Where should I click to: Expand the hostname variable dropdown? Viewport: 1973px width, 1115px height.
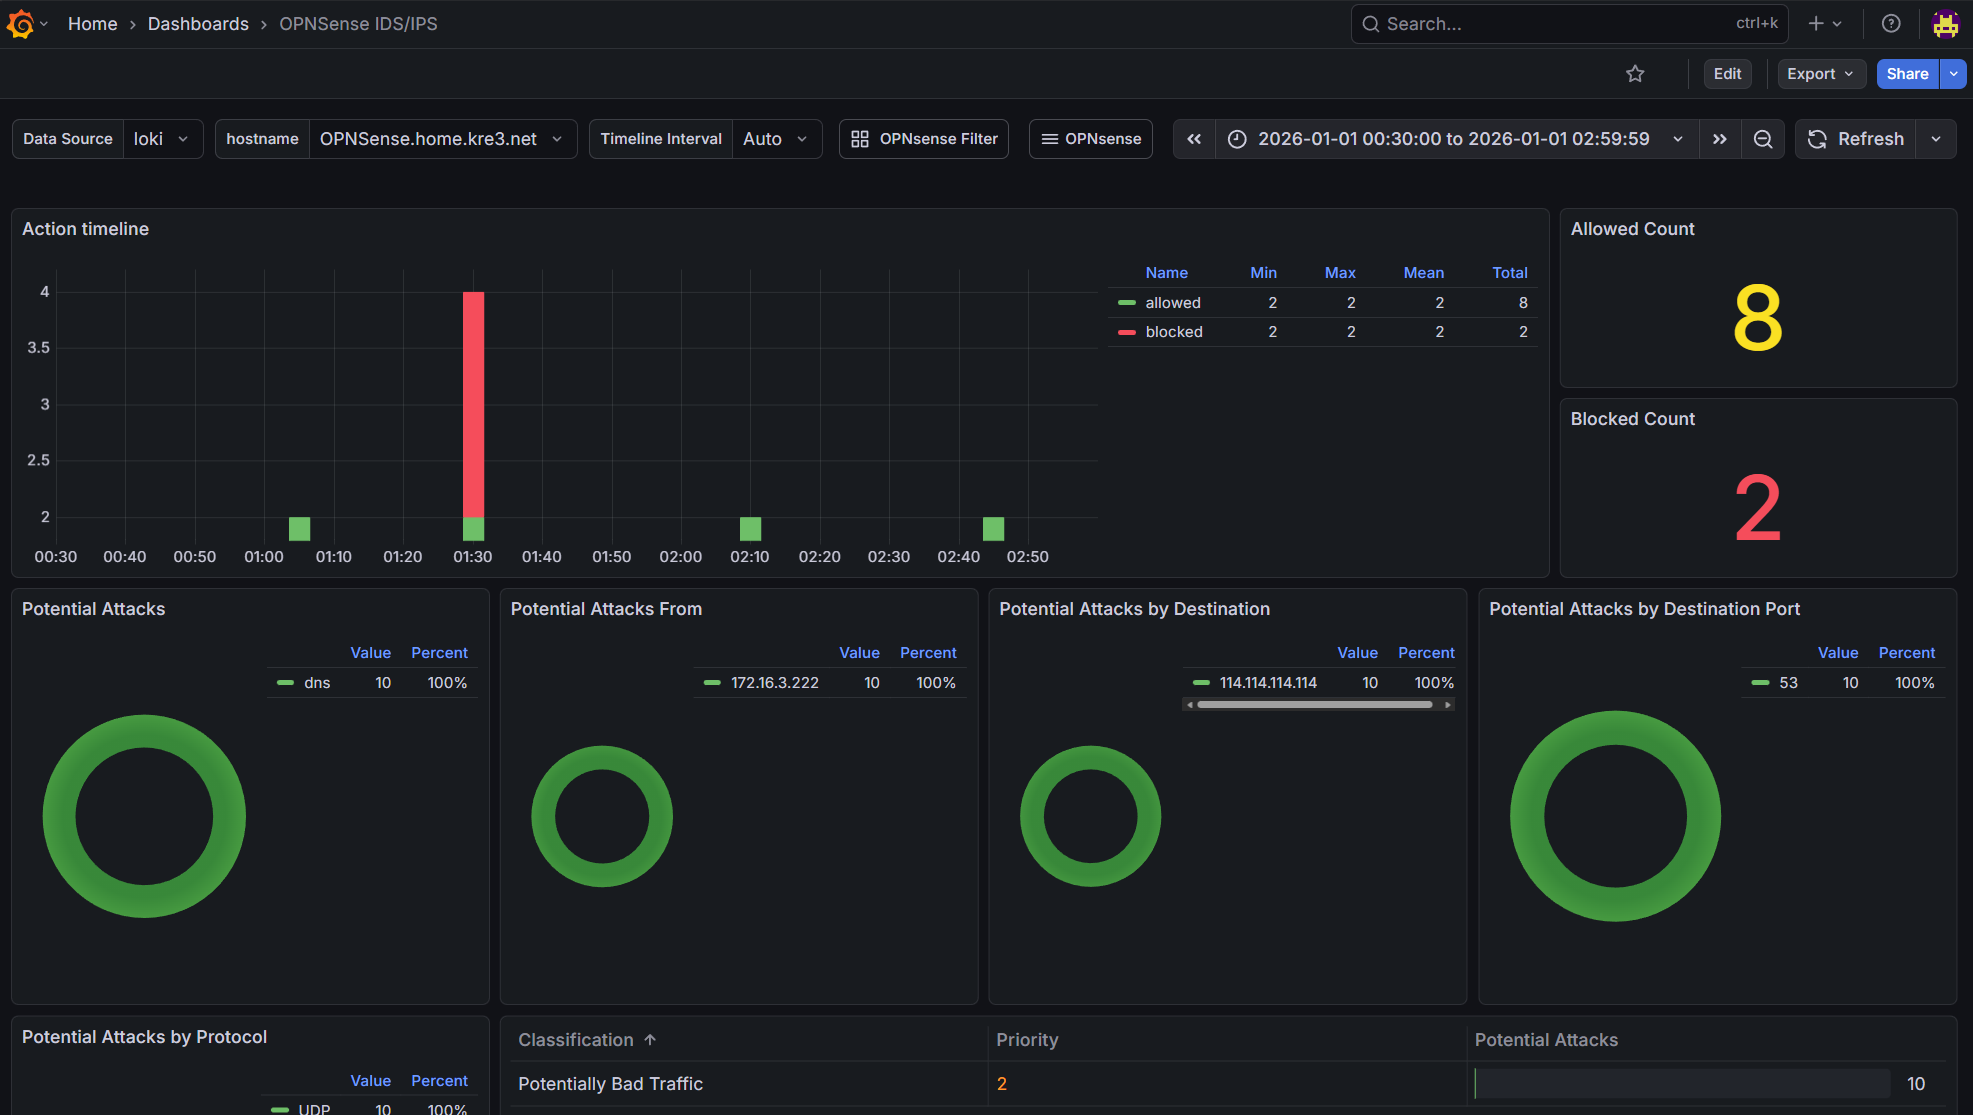coord(442,139)
